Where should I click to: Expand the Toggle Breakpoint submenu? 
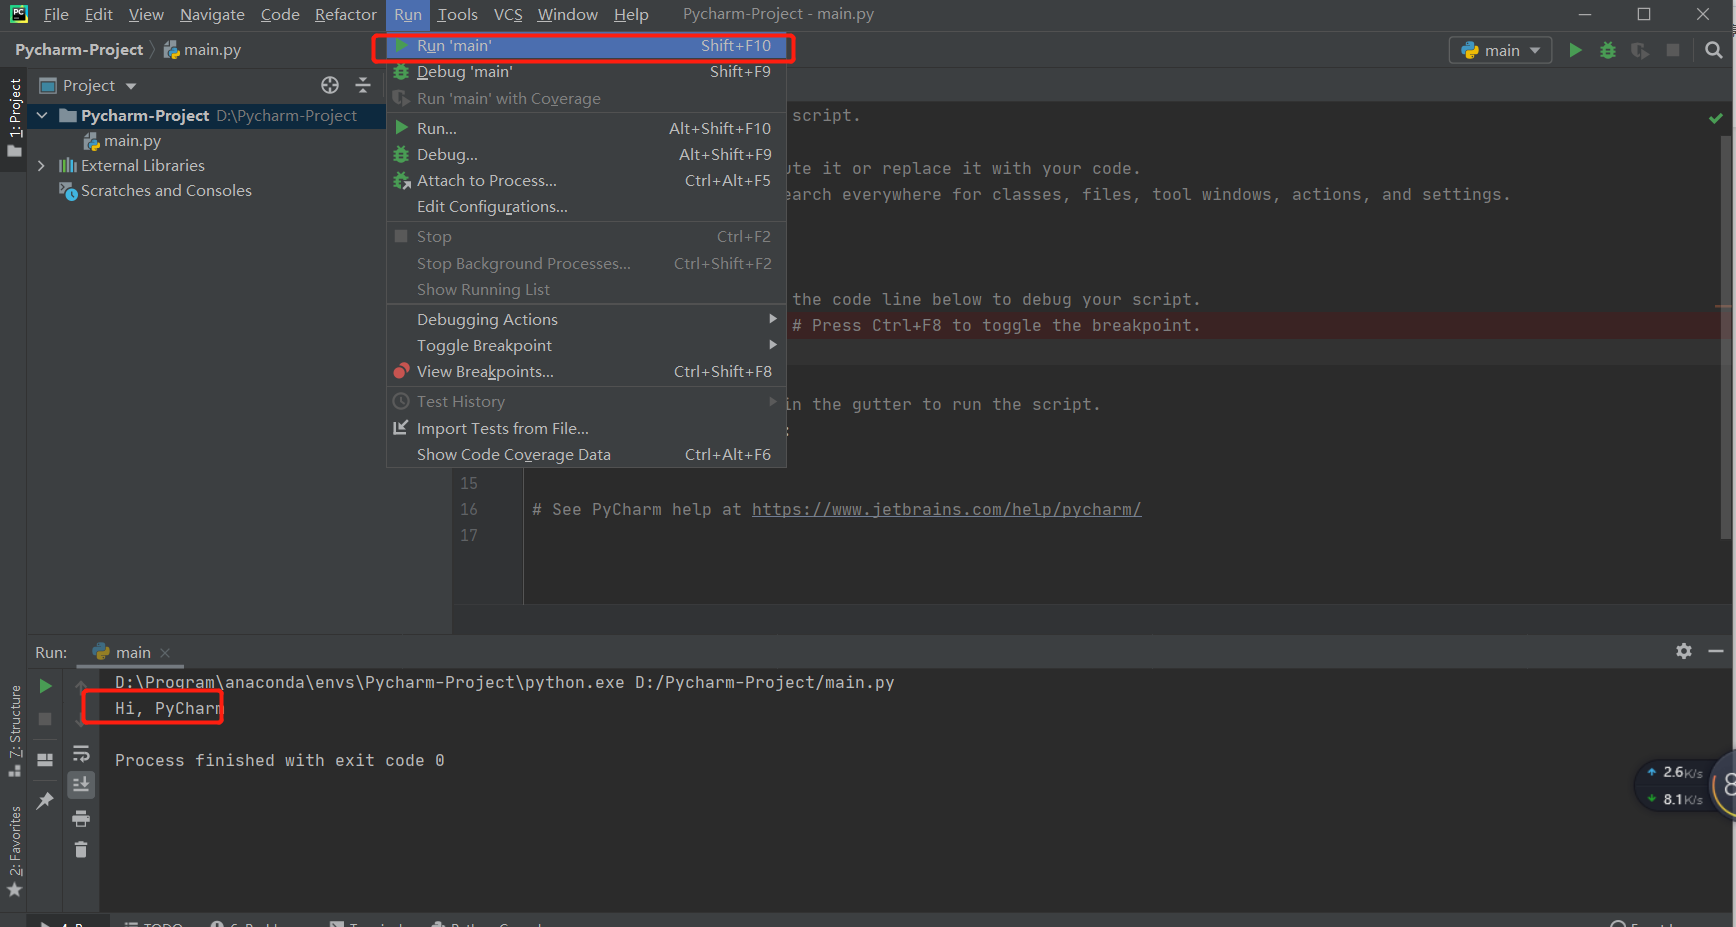pyautogui.click(x=586, y=345)
